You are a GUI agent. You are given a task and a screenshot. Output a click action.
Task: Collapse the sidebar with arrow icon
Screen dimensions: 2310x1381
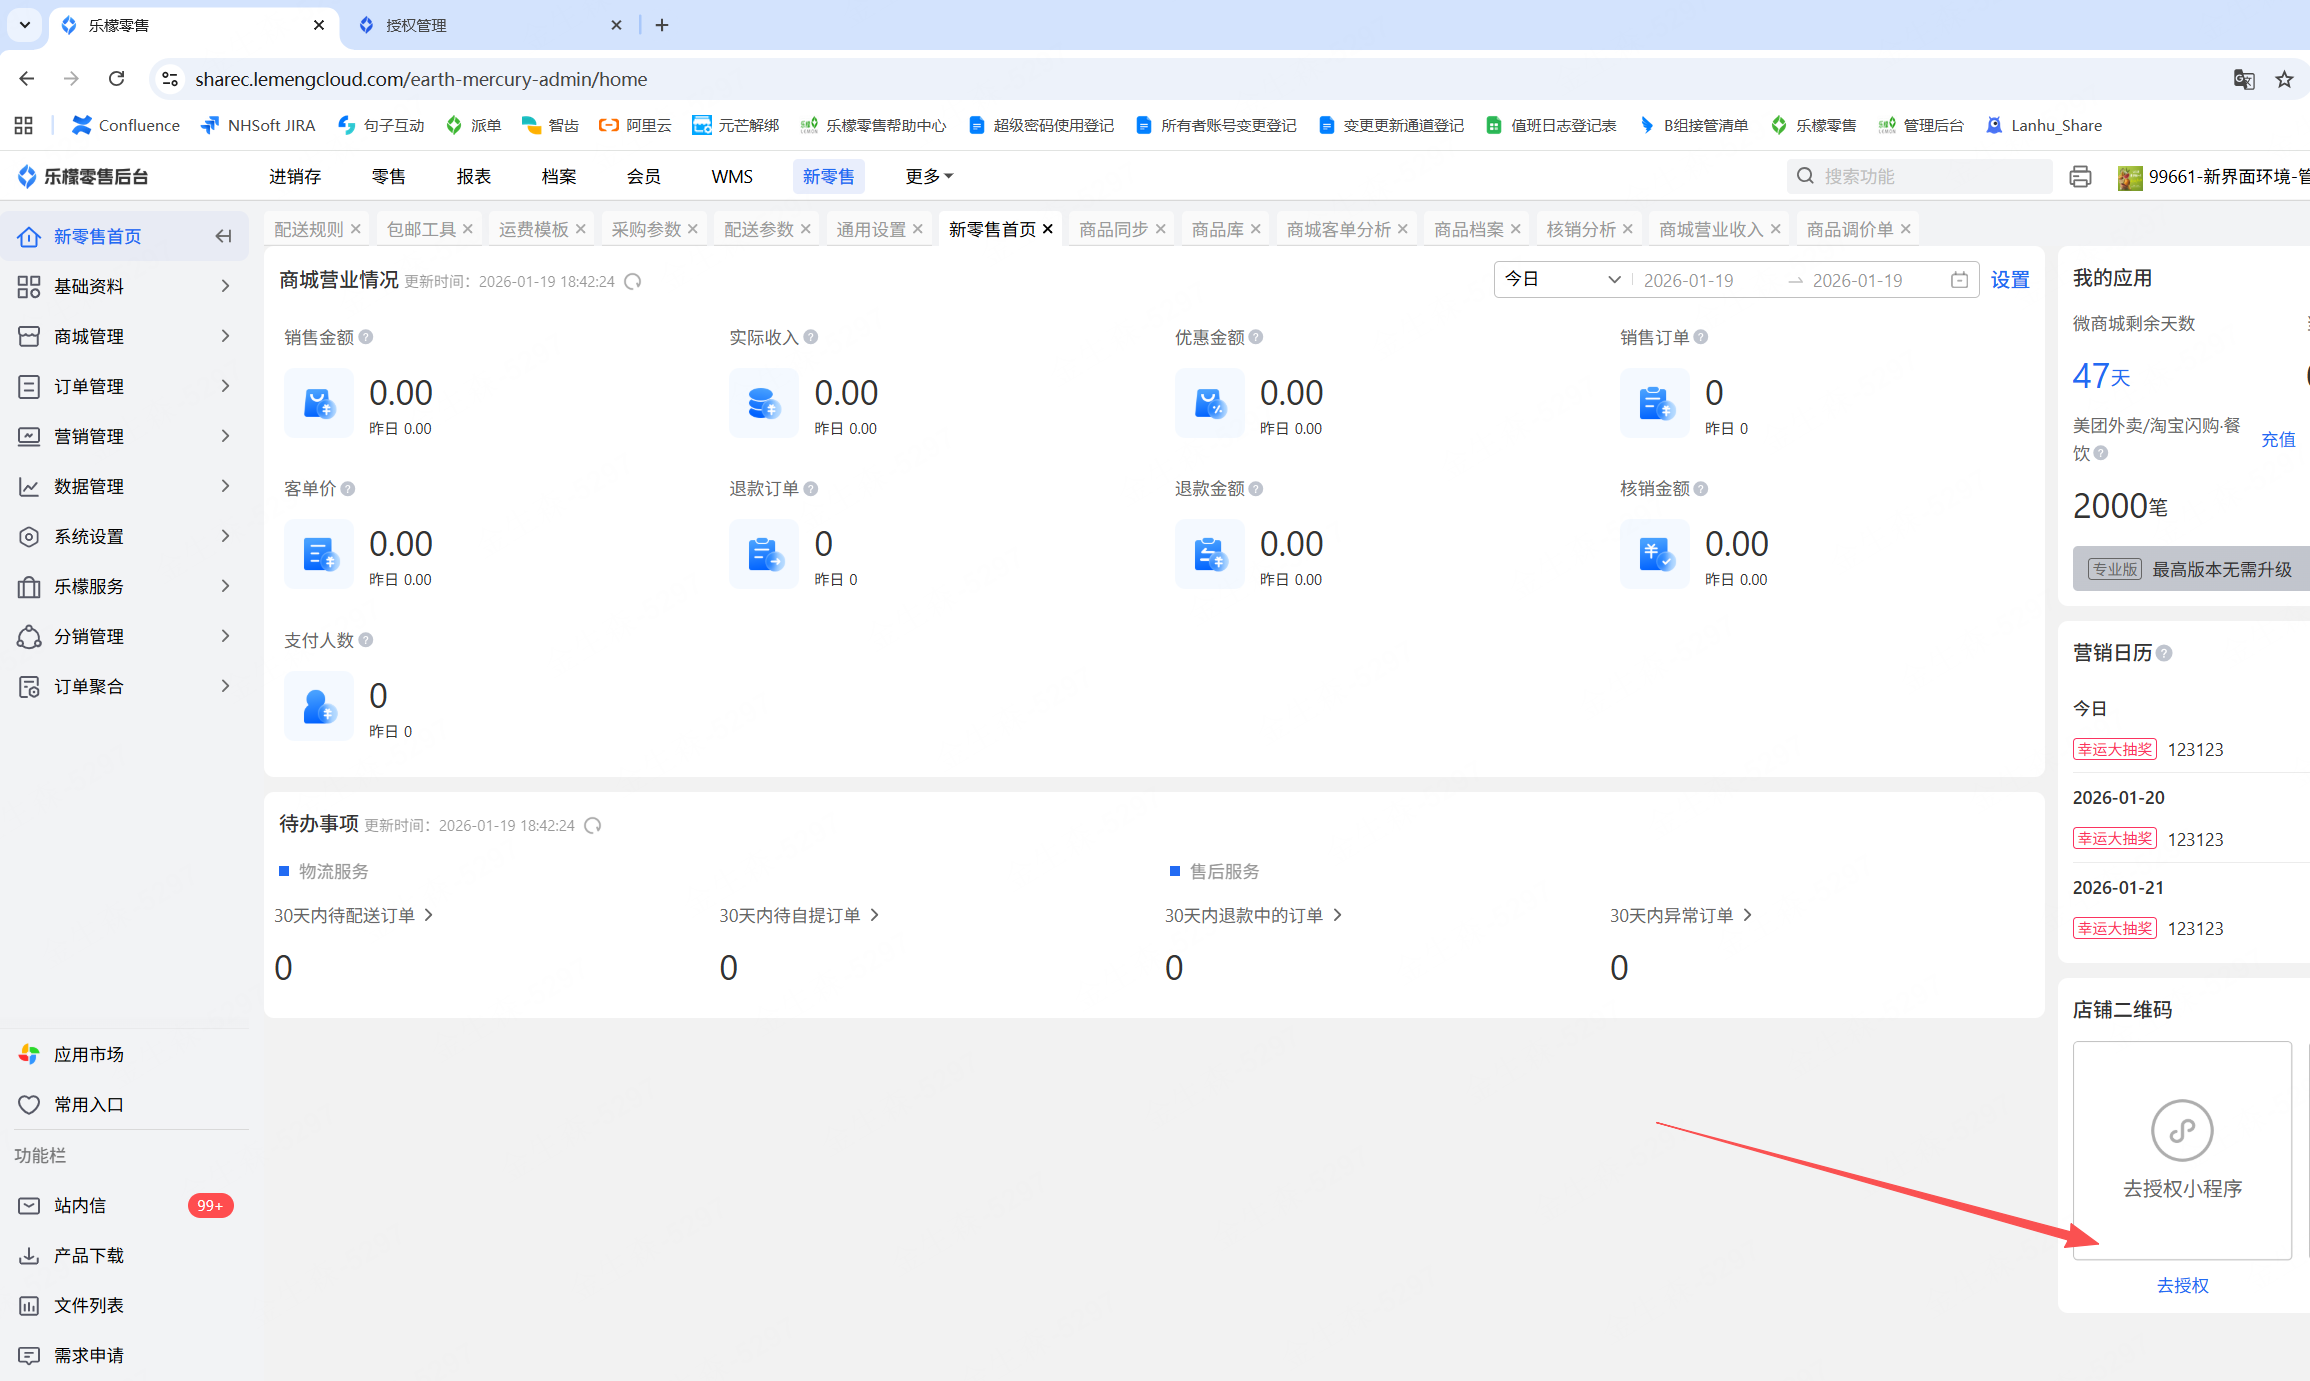(223, 236)
